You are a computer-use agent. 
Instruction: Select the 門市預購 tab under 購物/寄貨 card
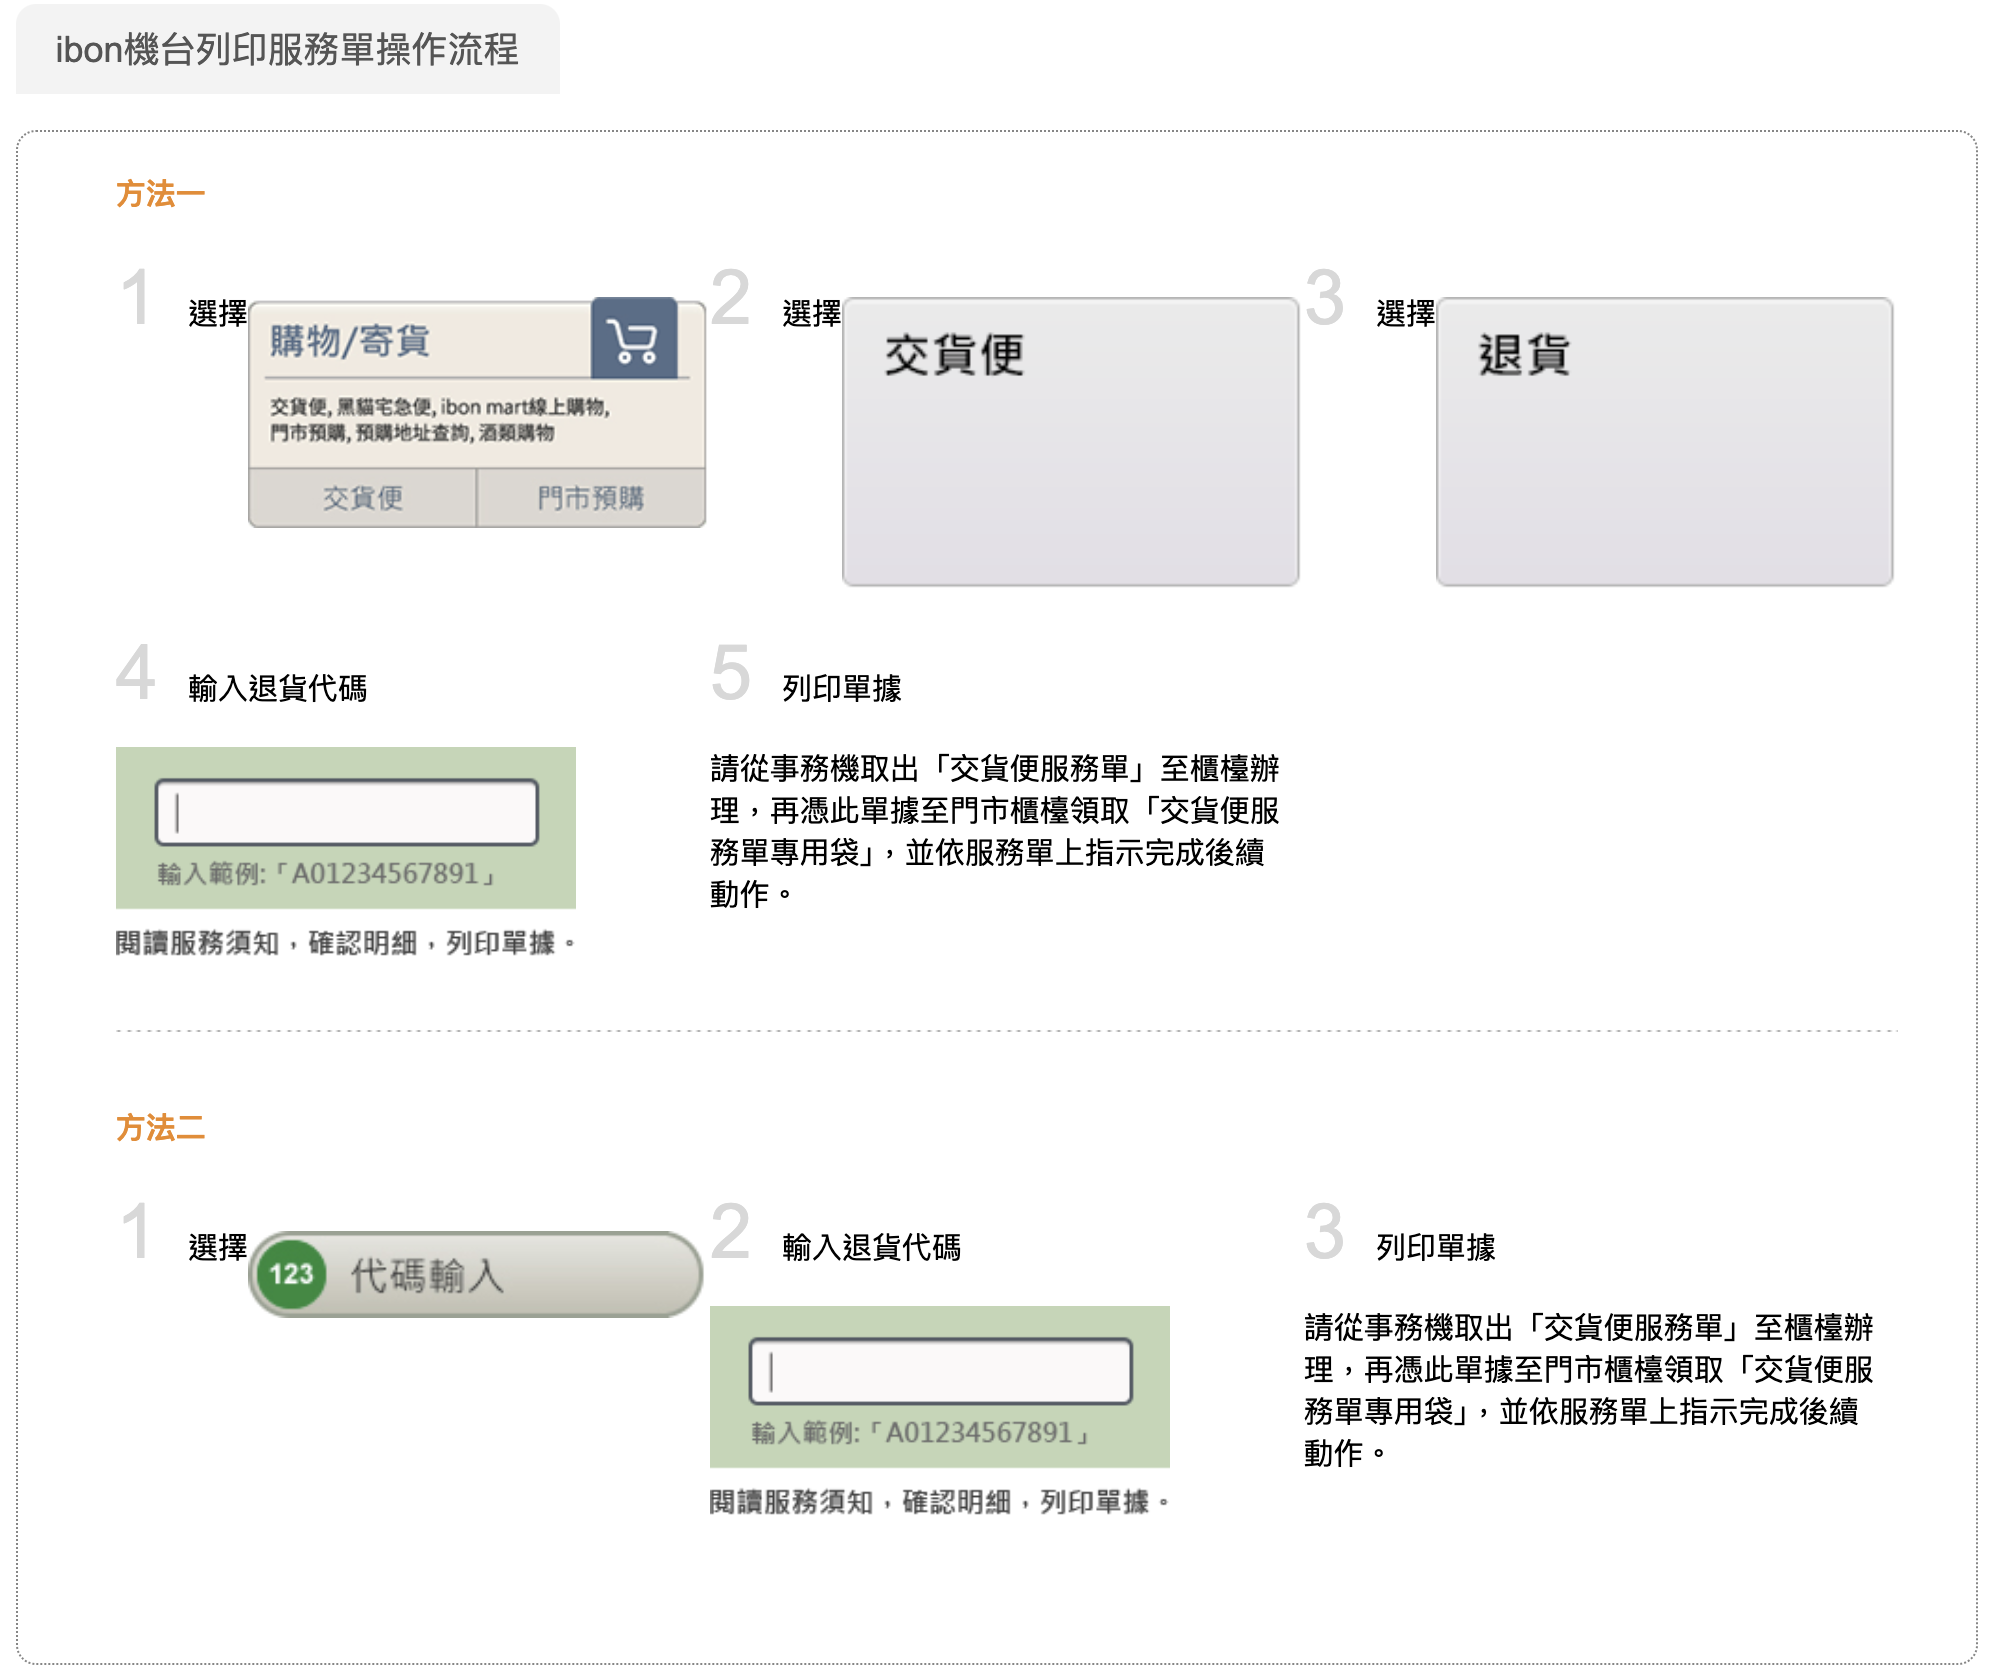591,497
